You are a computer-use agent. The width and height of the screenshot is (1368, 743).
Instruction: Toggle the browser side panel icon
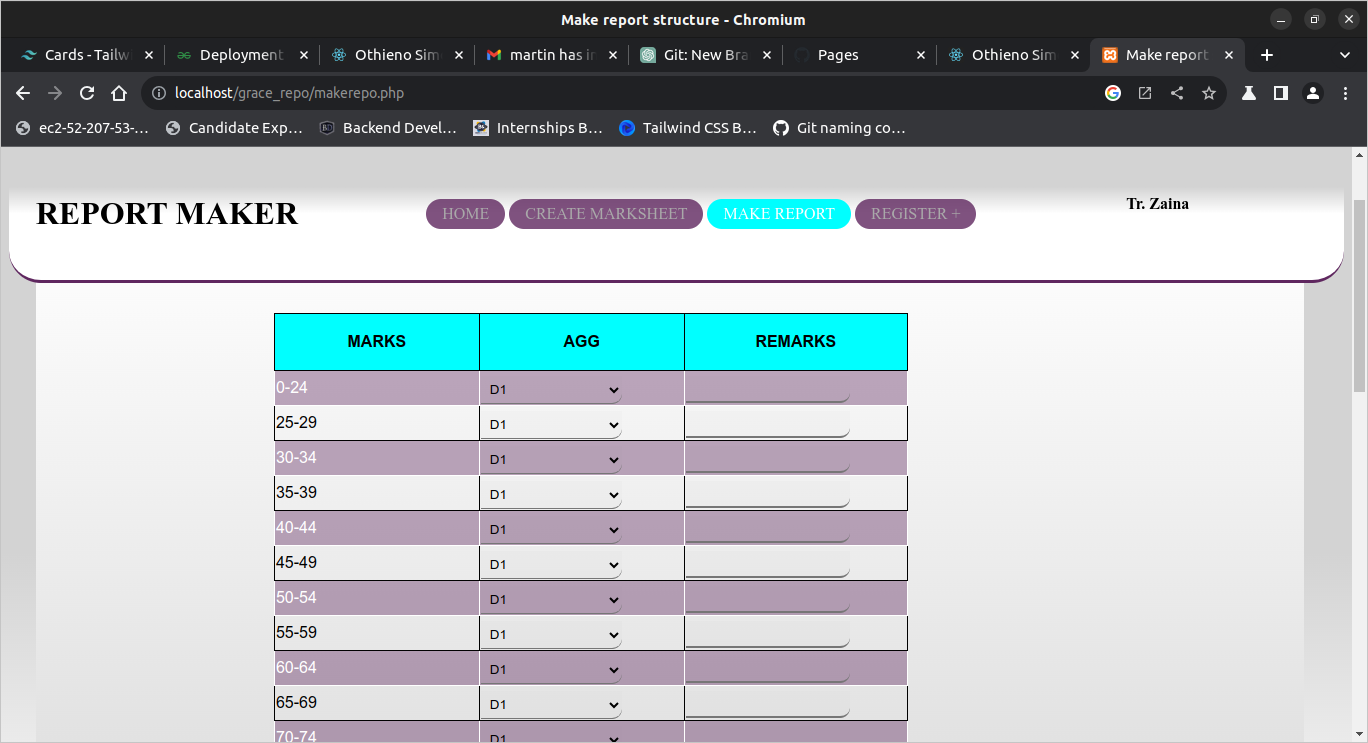(1281, 93)
